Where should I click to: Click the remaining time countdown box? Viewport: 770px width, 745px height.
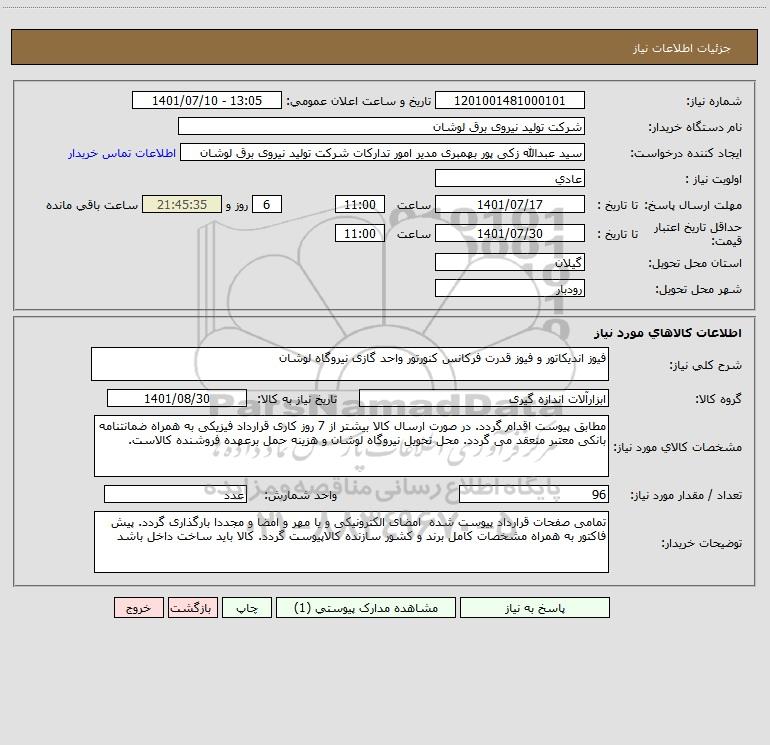point(182,204)
